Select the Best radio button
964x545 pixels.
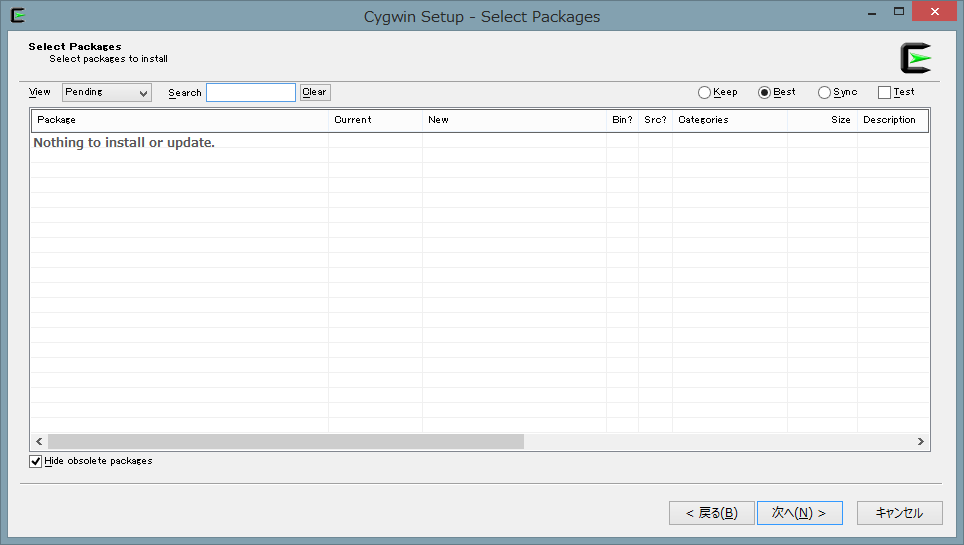pyautogui.click(x=765, y=92)
